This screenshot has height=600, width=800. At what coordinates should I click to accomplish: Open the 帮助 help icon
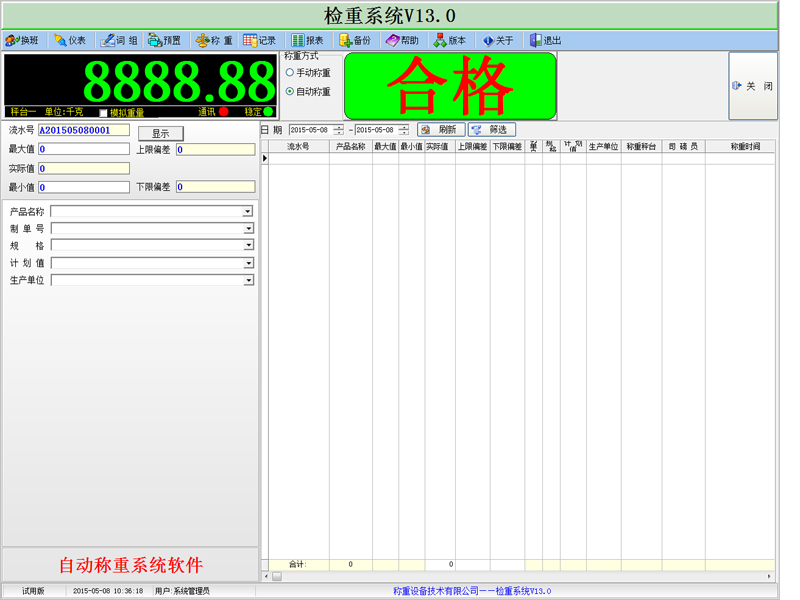(x=402, y=40)
